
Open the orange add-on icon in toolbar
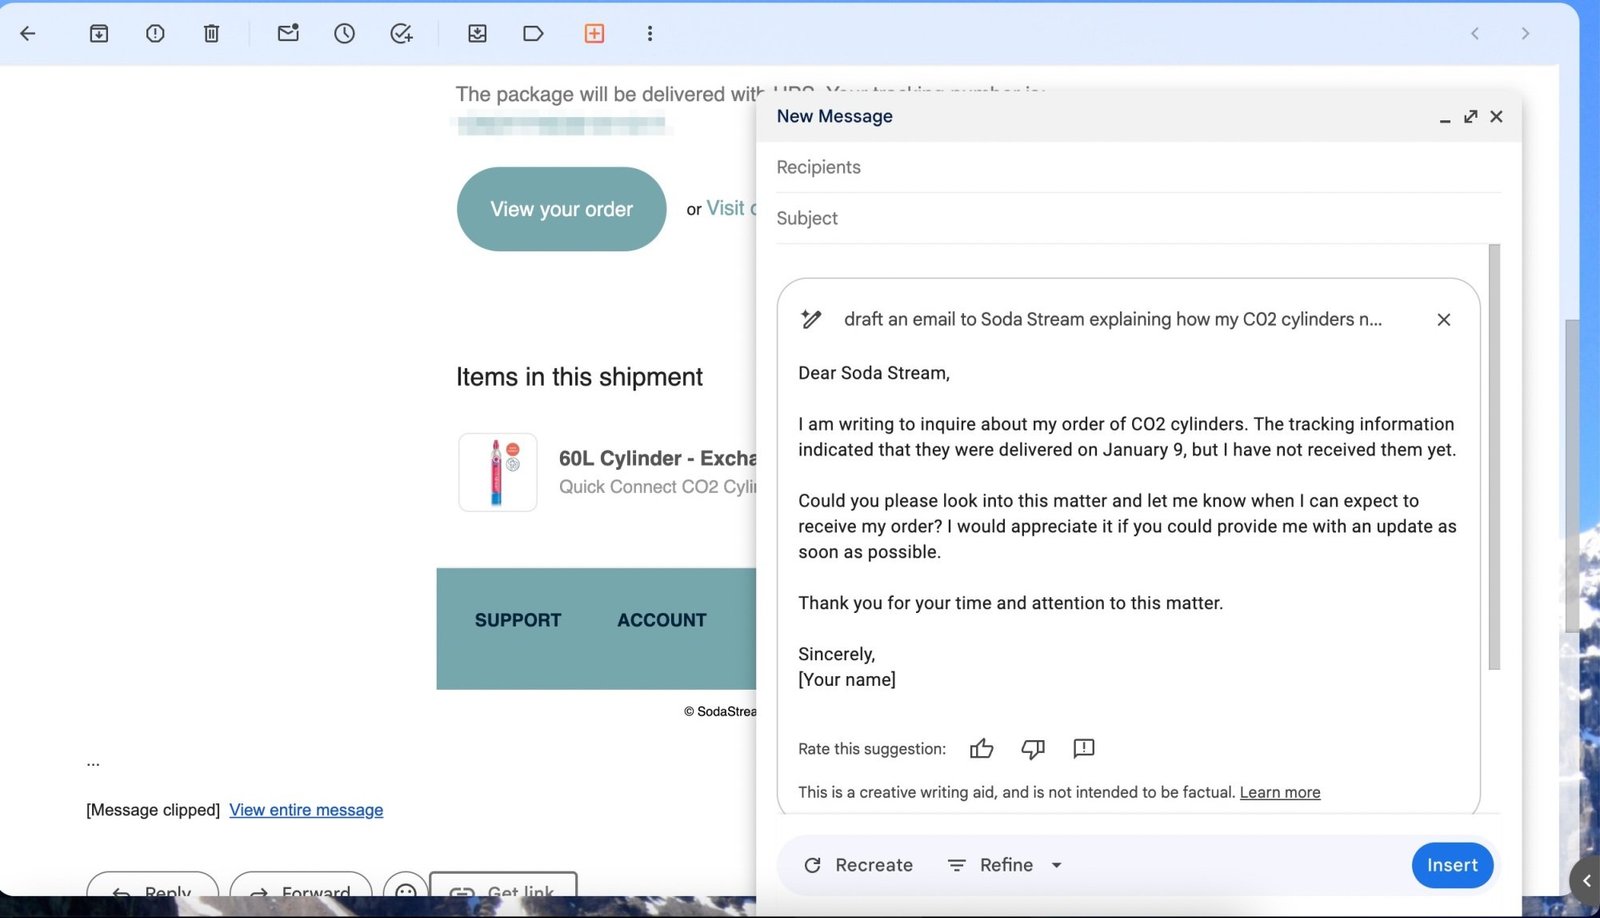594,33
